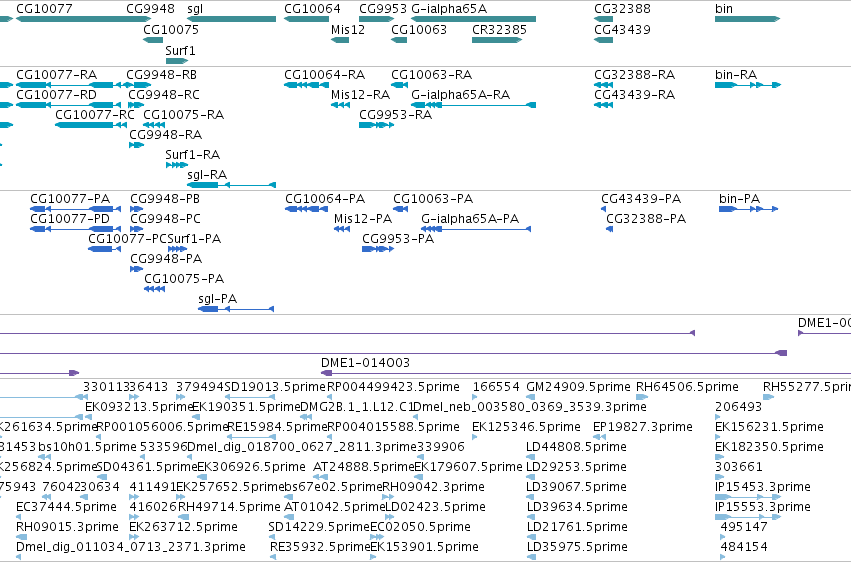This screenshot has height=562, width=851.
Task: Click the CG10075 gene feature
Action: click(153, 40)
